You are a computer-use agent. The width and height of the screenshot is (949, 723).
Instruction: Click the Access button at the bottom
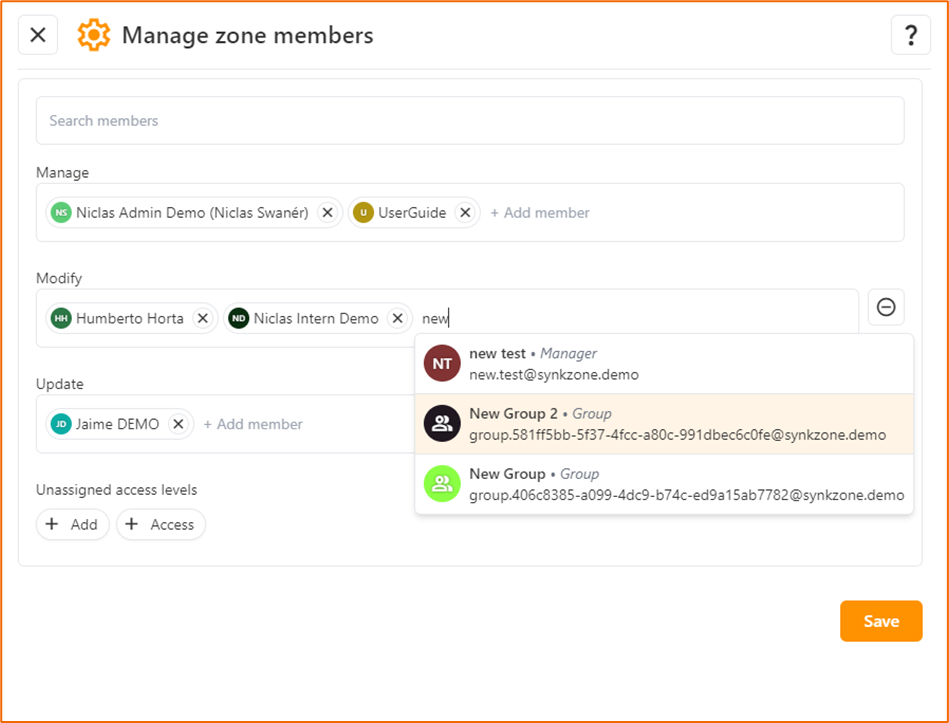(x=160, y=524)
